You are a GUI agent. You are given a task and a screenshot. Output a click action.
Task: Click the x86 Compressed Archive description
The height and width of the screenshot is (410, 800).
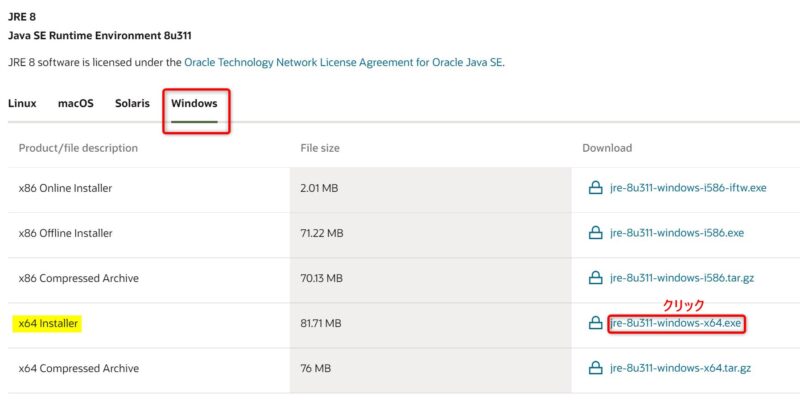point(79,278)
